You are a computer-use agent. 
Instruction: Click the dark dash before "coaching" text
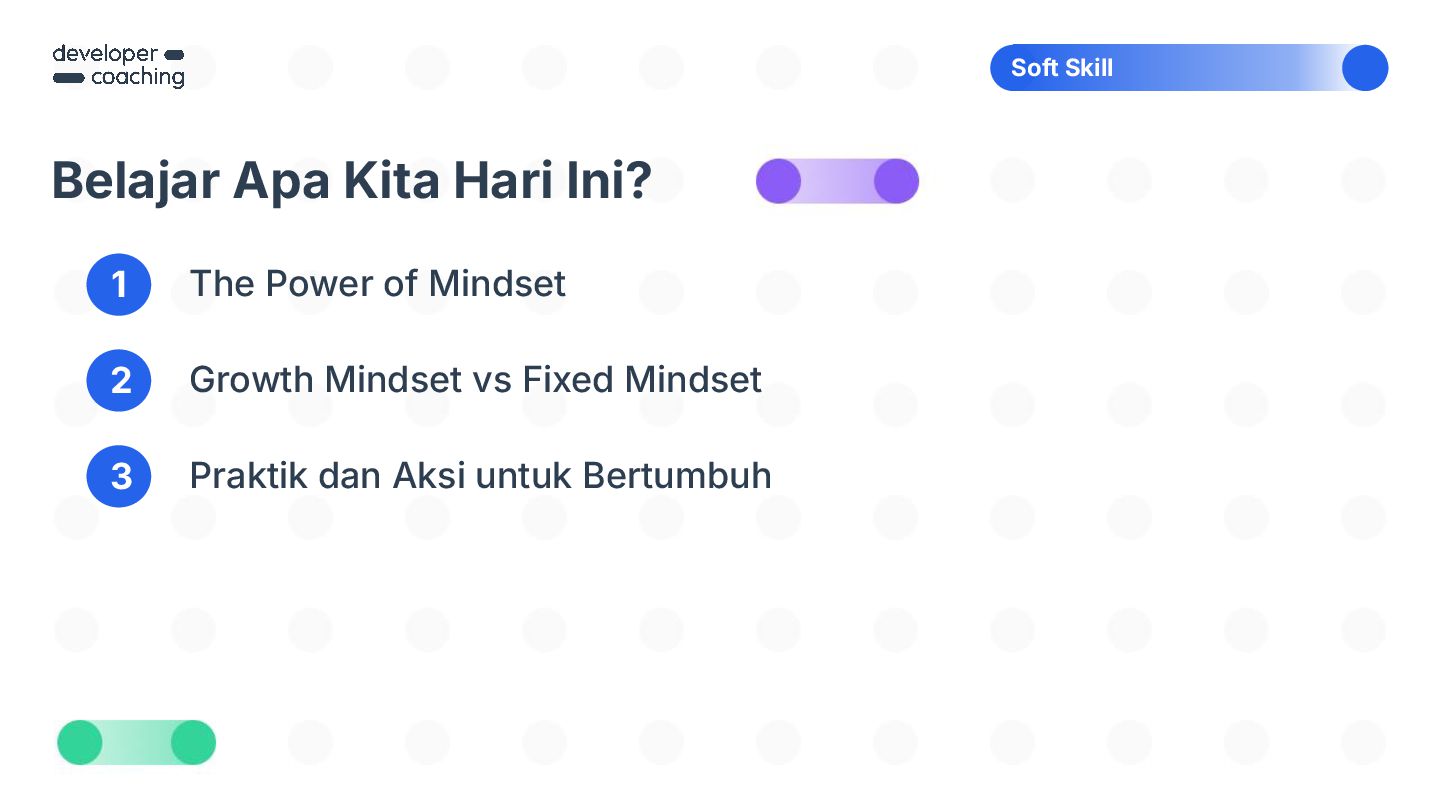[68, 77]
